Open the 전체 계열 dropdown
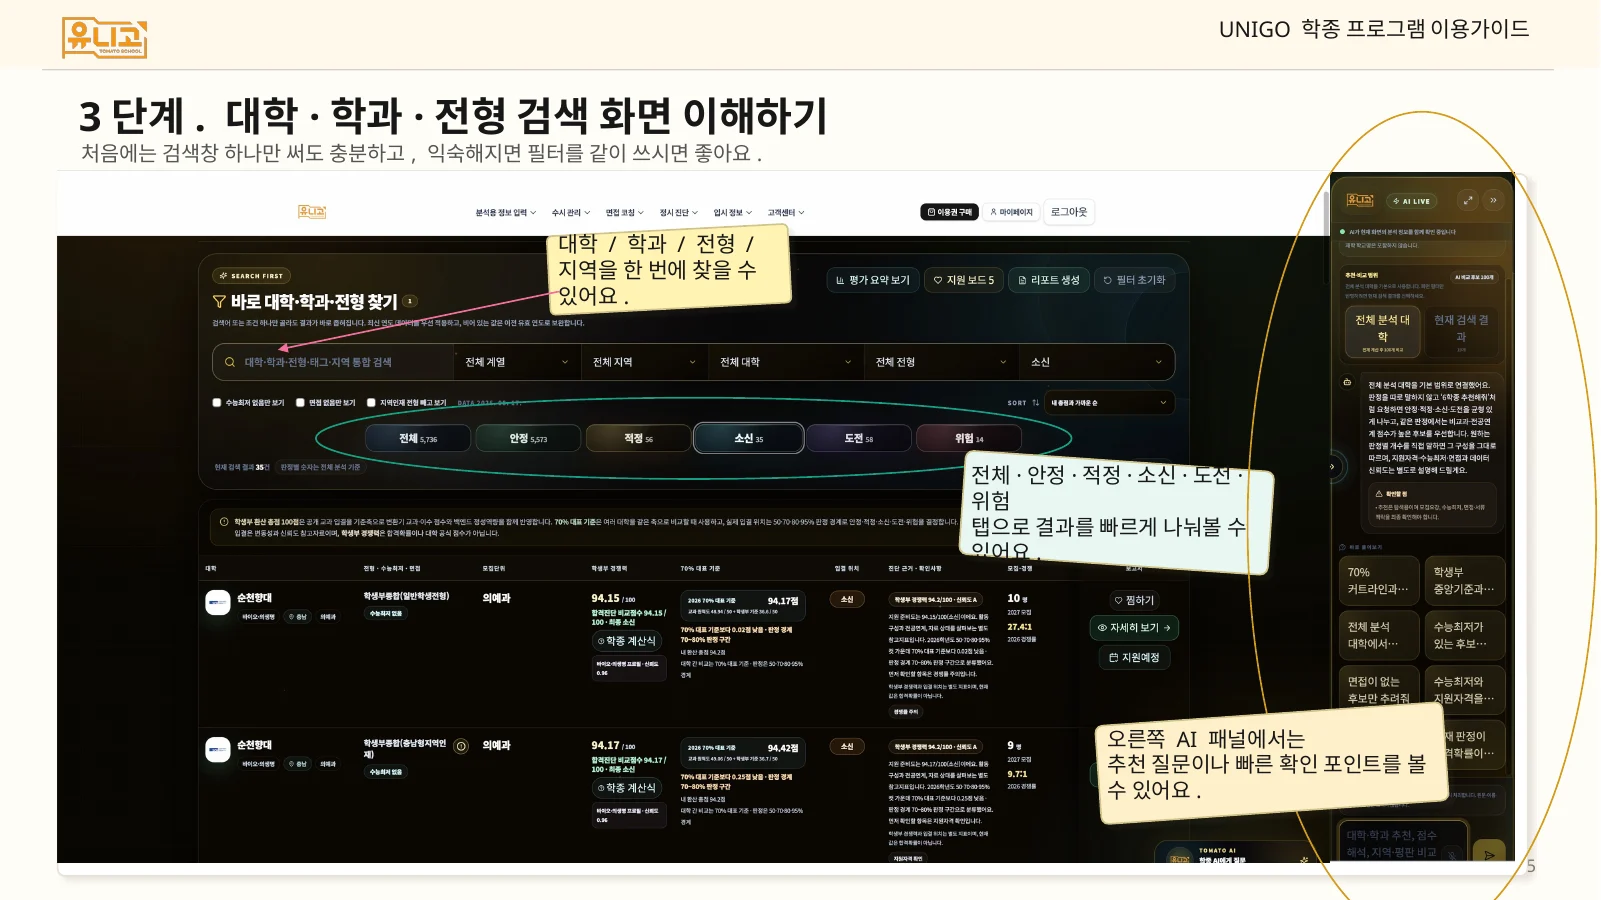 (x=516, y=362)
